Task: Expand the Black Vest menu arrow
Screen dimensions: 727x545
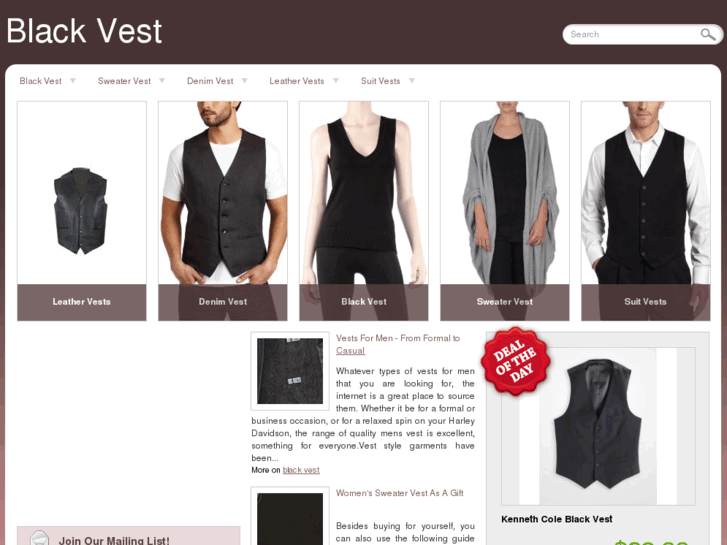Action: pyautogui.click(x=73, y=81)
